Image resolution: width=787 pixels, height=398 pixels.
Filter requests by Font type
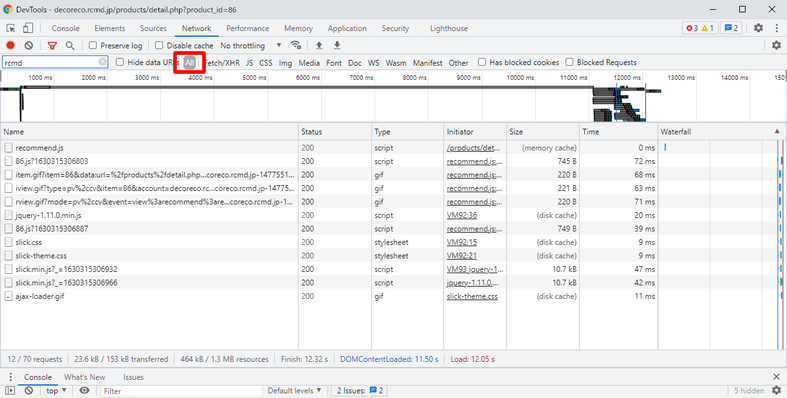[x=334, y=63]
